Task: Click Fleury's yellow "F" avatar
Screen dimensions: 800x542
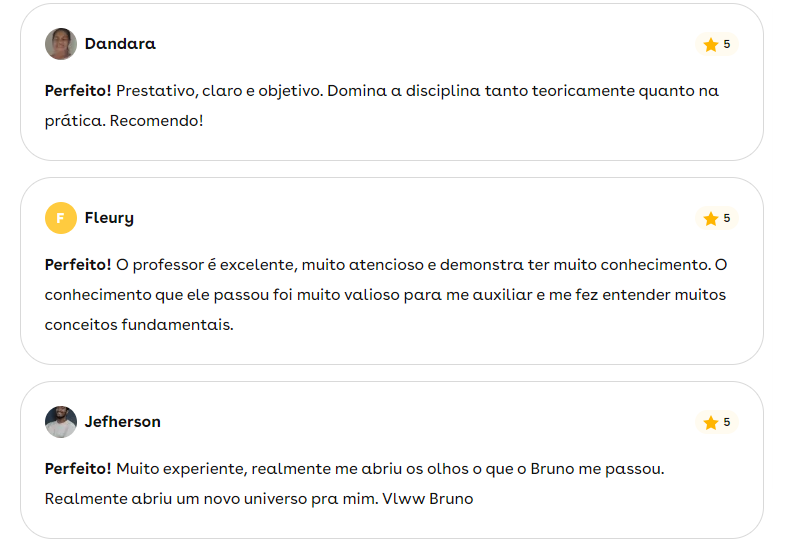Action: pyautogui.click(x=61, y=218)
